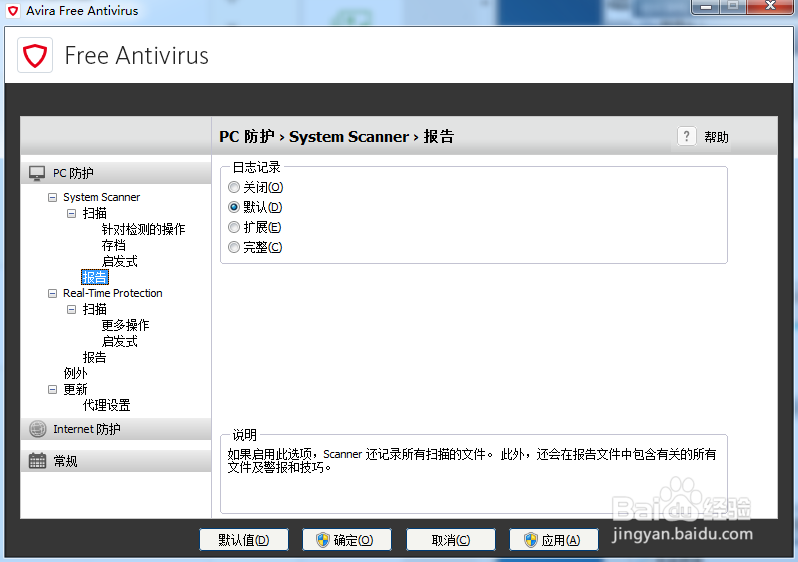Screen dimensions: 798x562
Task: Open 针对检测的操作 settings
Action: coord(144,230)
